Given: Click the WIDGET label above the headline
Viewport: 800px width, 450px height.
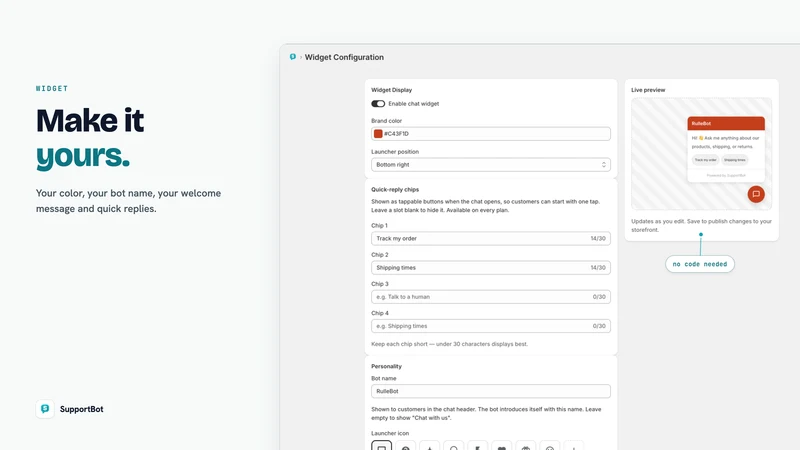Looking at the screenshot, I should pos(52,88).
